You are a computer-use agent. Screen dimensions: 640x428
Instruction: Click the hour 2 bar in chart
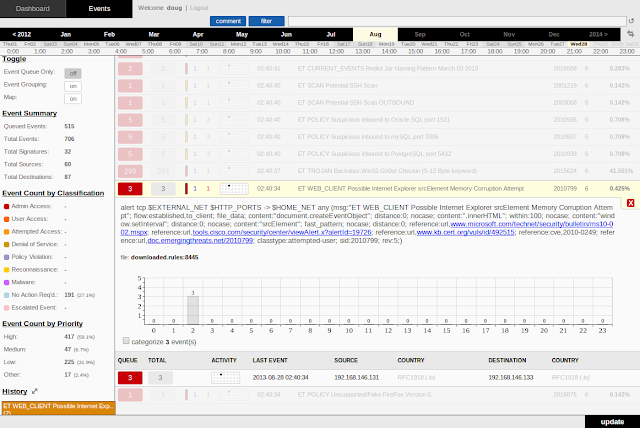coord(193,310)
